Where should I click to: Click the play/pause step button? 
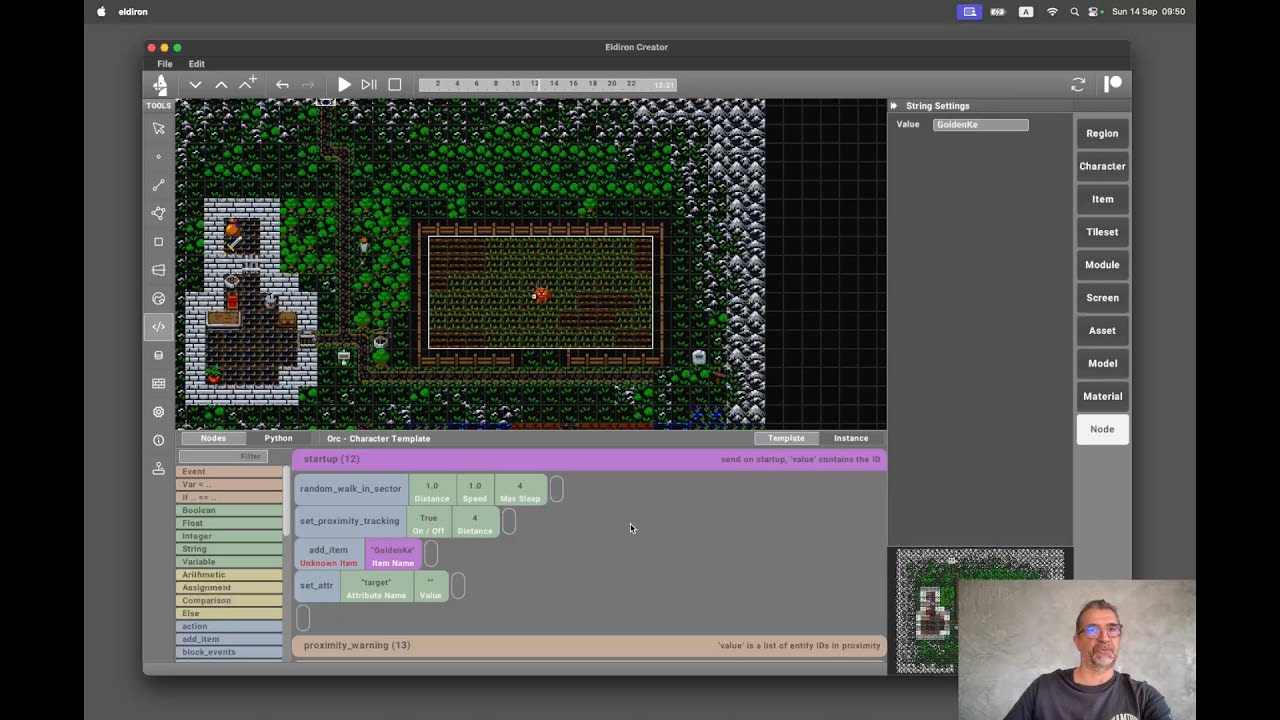tap(369, 85)
